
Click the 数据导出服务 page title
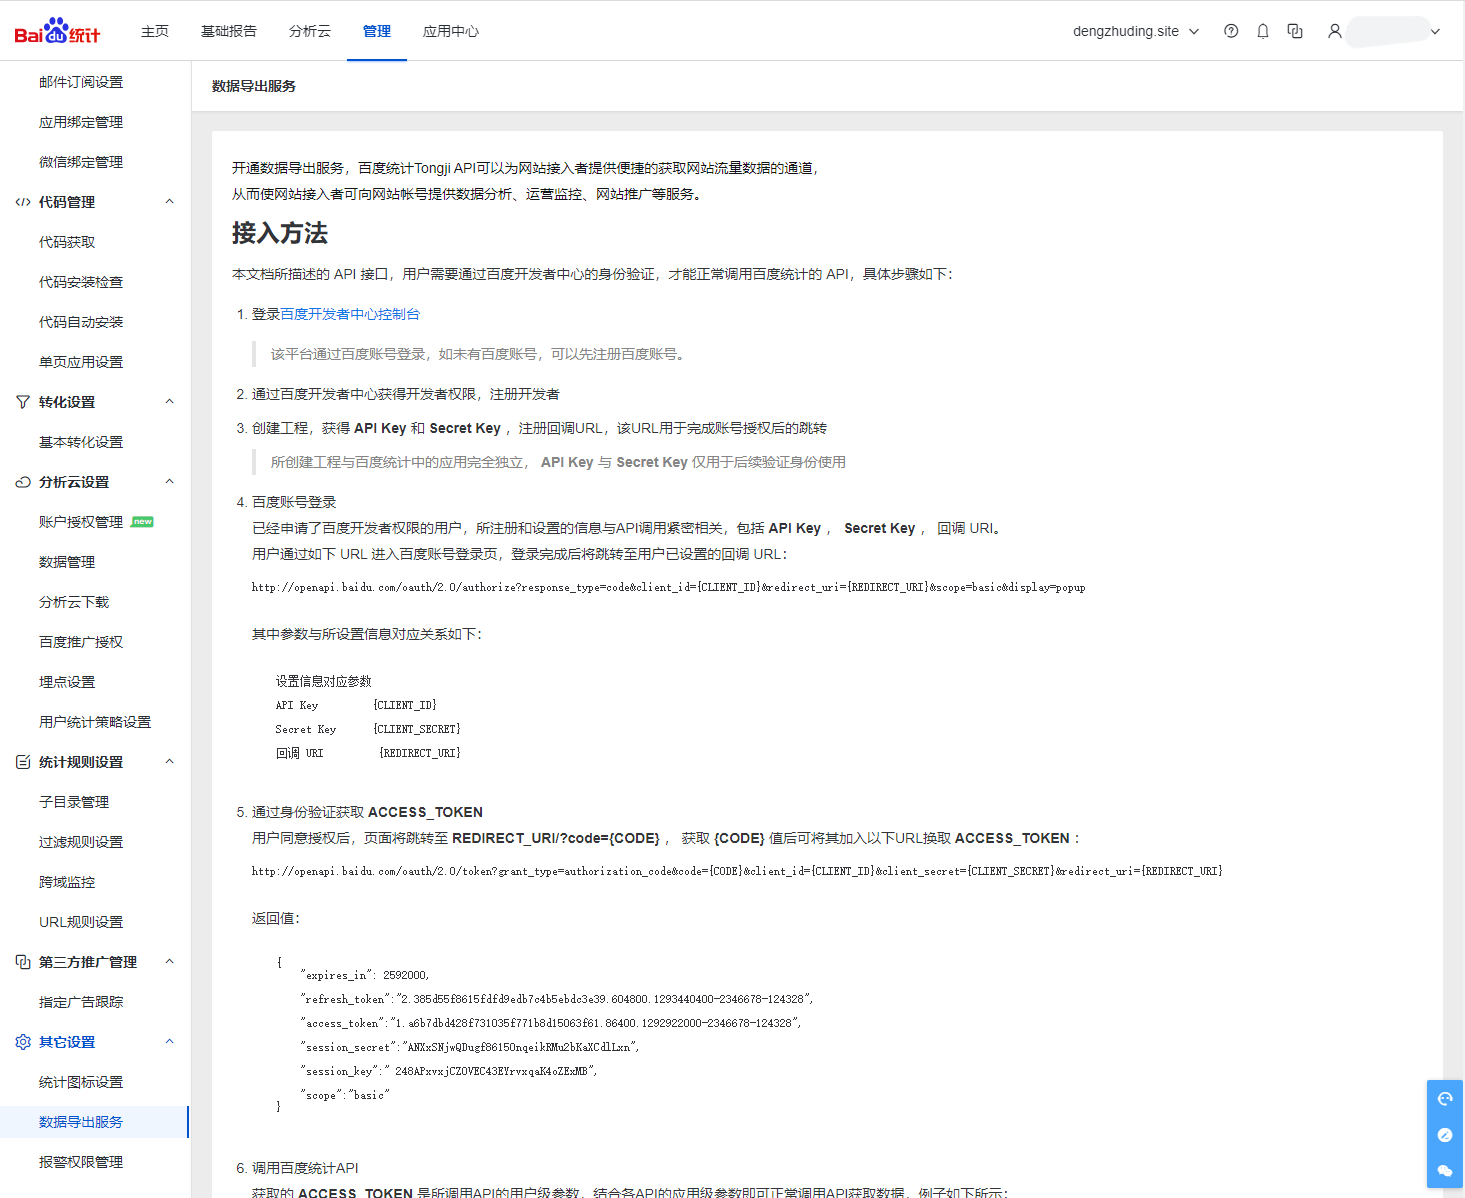pyautogui.click(x=254, y=86)
